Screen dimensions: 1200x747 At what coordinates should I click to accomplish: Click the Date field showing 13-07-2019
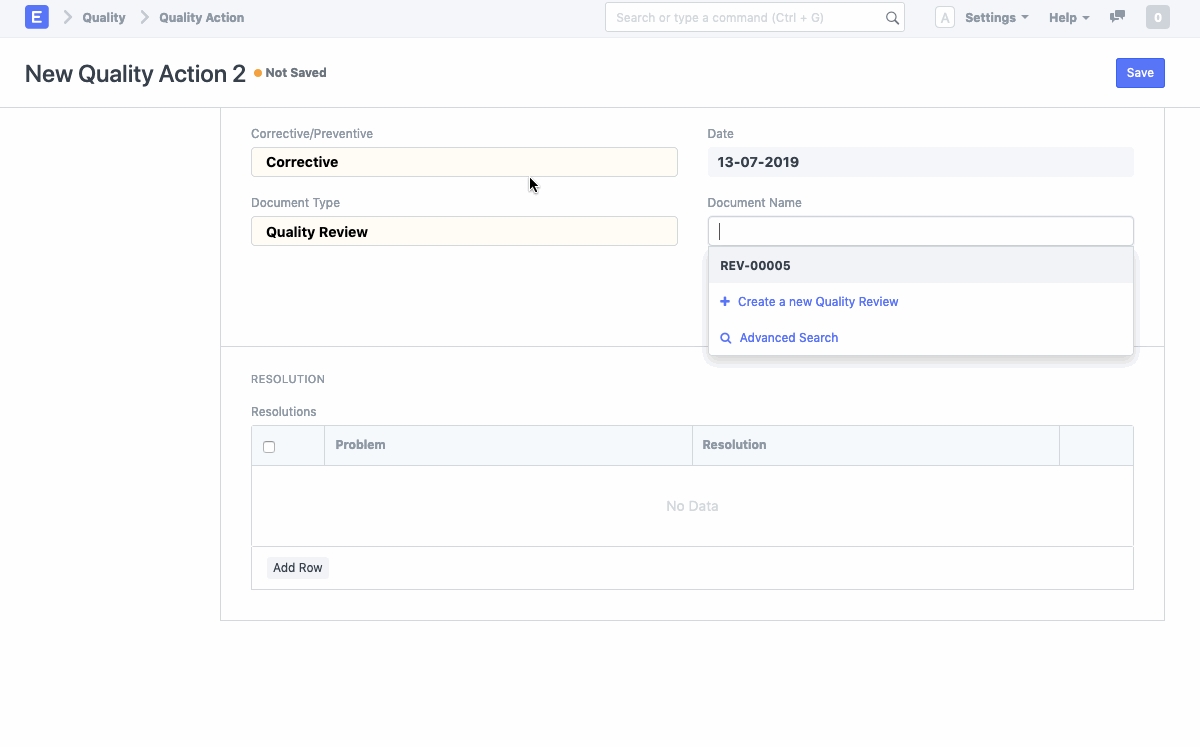(x=920, y=162)
